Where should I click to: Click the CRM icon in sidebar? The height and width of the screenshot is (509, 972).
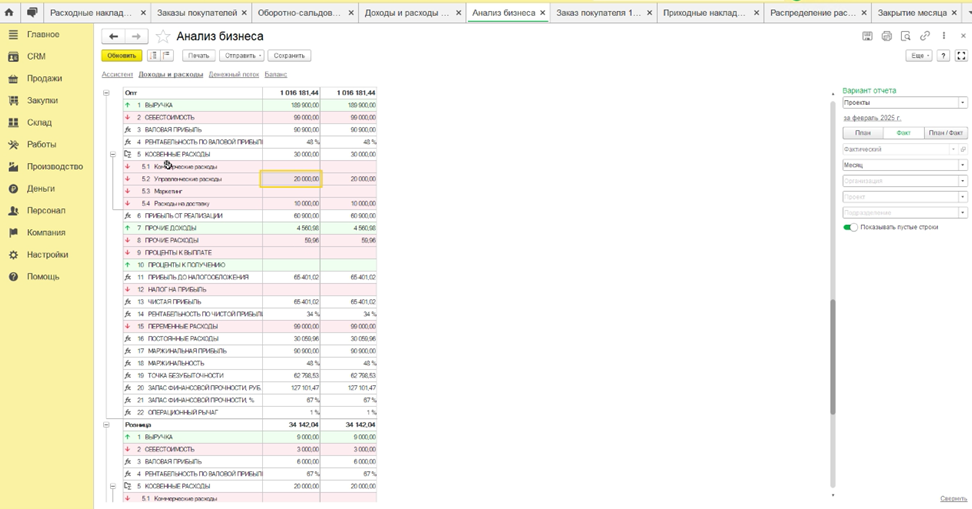[13, 56]
